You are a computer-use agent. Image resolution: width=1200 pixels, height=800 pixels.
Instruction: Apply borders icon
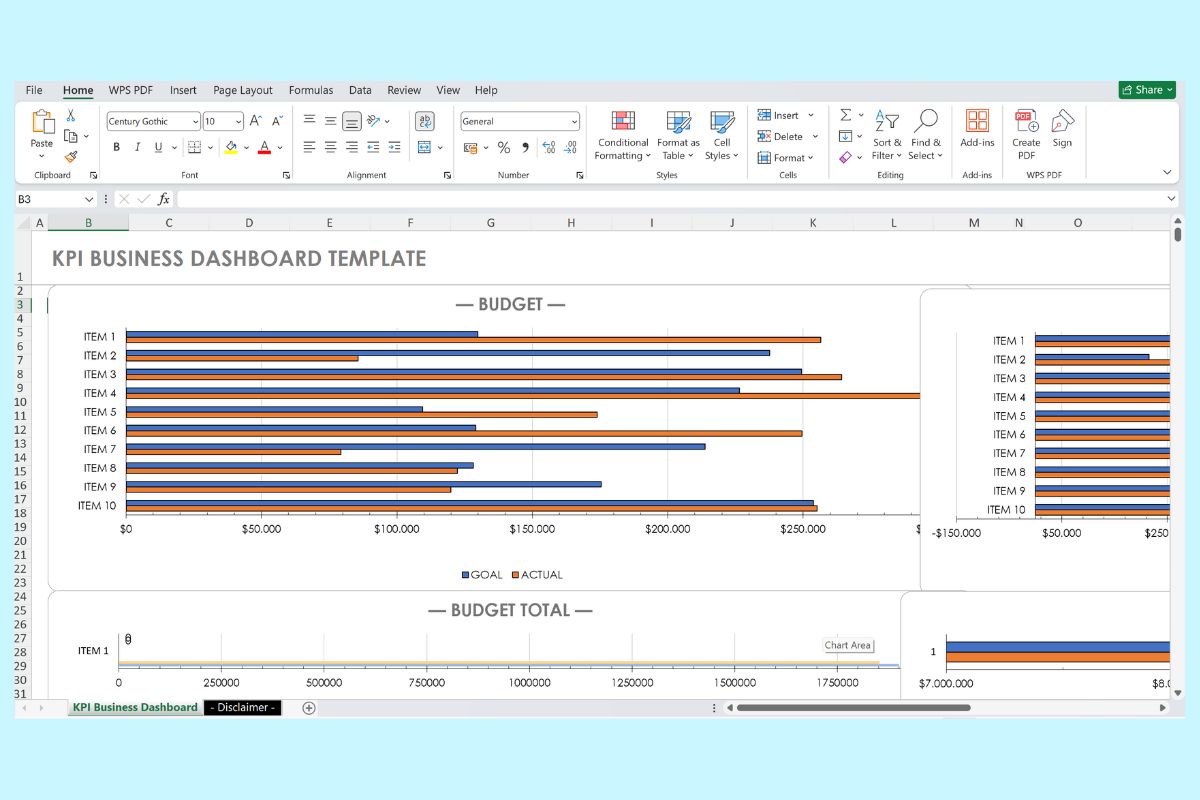click(x=195, y=147)
